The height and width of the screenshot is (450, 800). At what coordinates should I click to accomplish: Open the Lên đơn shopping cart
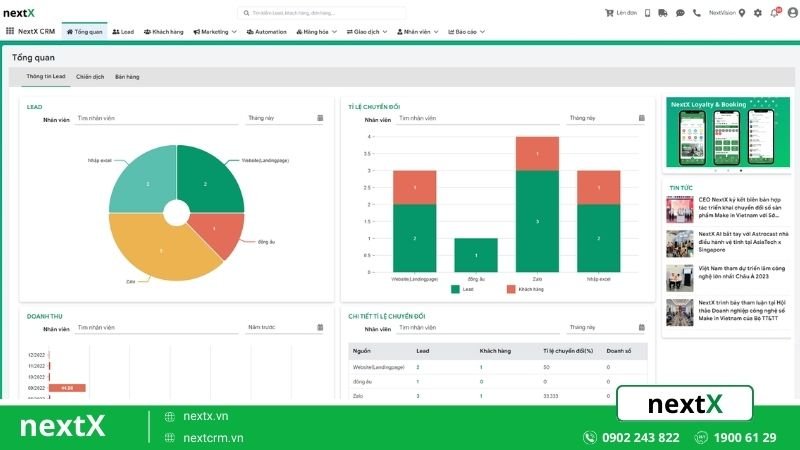[621, 13]
